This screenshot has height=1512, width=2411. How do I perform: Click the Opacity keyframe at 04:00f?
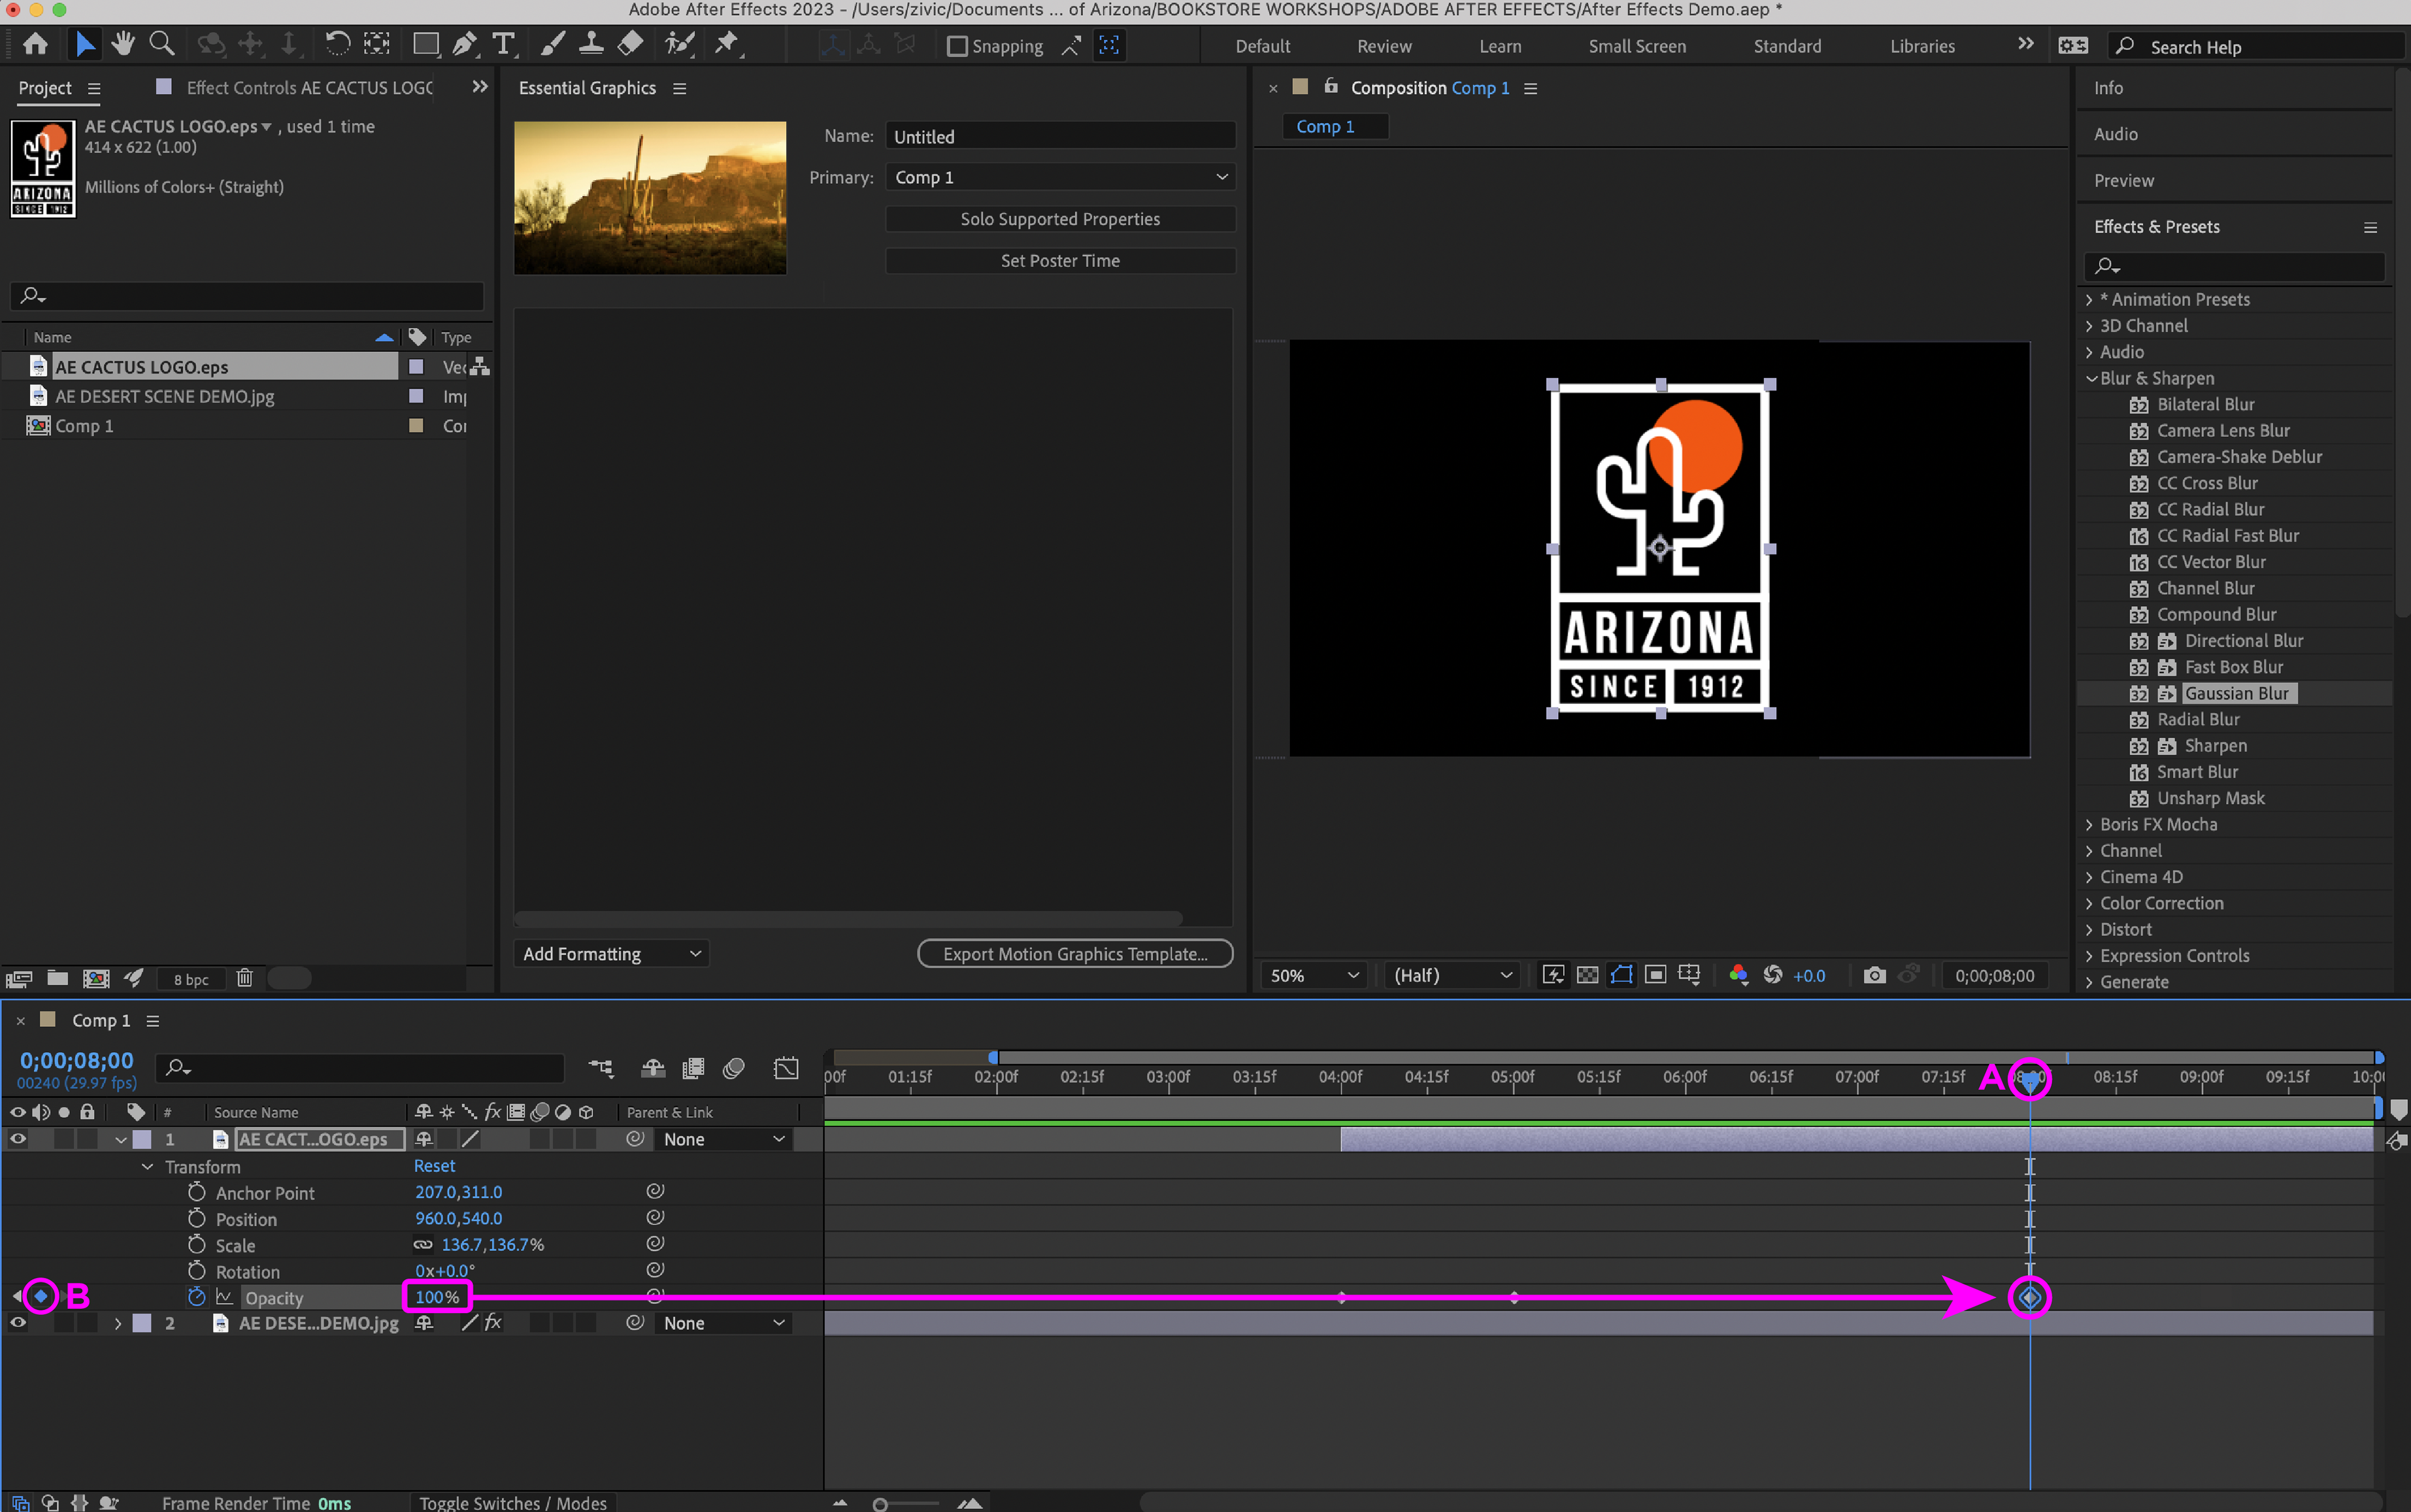1341,1297
